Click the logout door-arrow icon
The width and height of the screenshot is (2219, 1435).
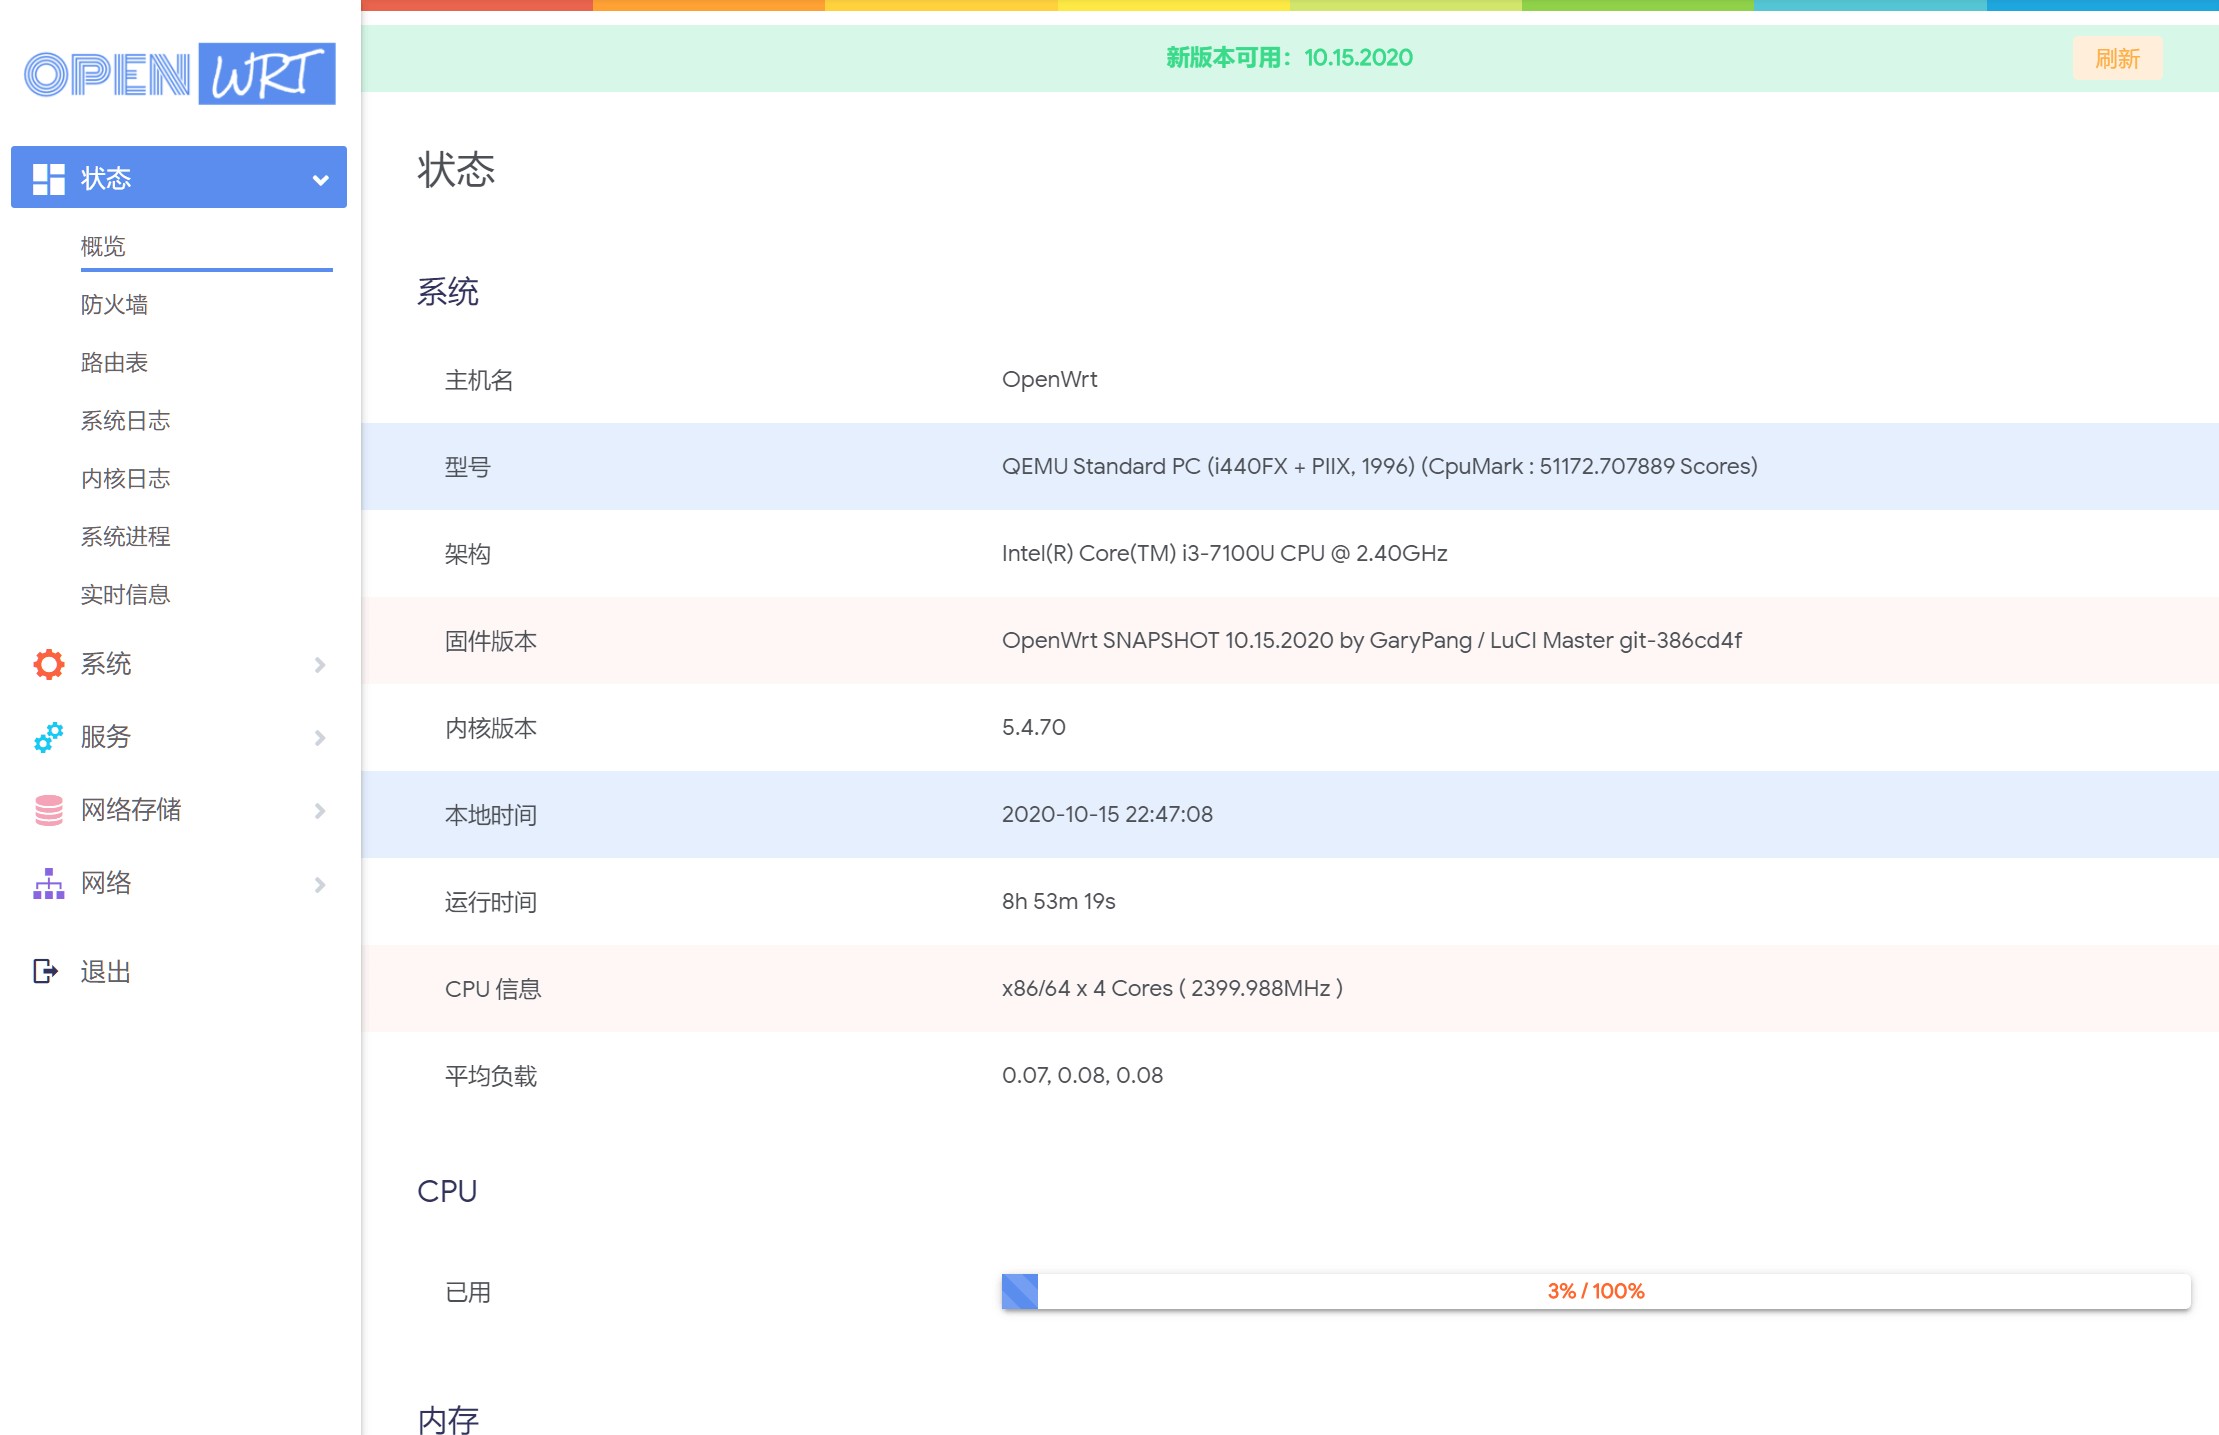point(46,971)
